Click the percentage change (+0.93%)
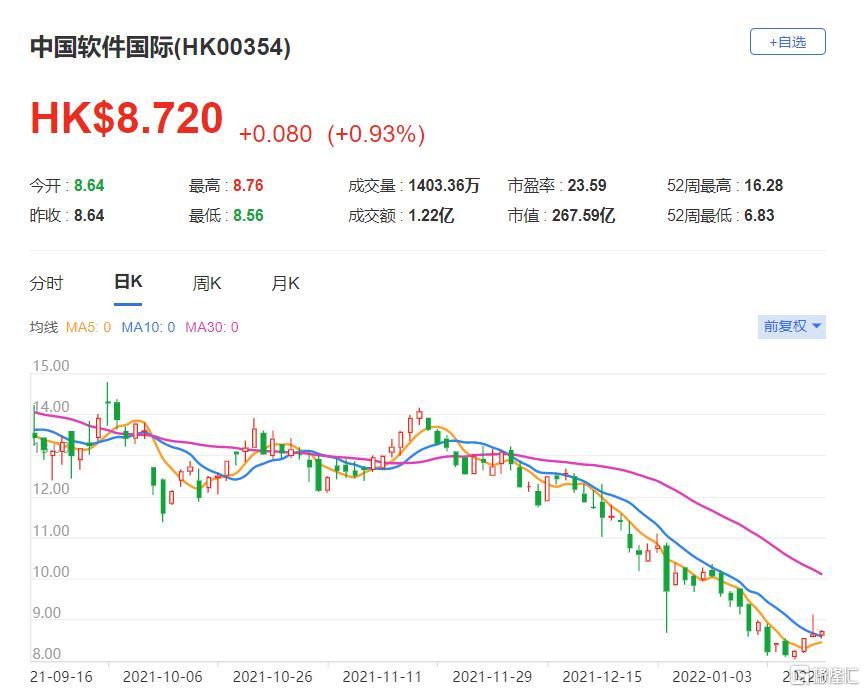866x692 pixels. point(376,134)
